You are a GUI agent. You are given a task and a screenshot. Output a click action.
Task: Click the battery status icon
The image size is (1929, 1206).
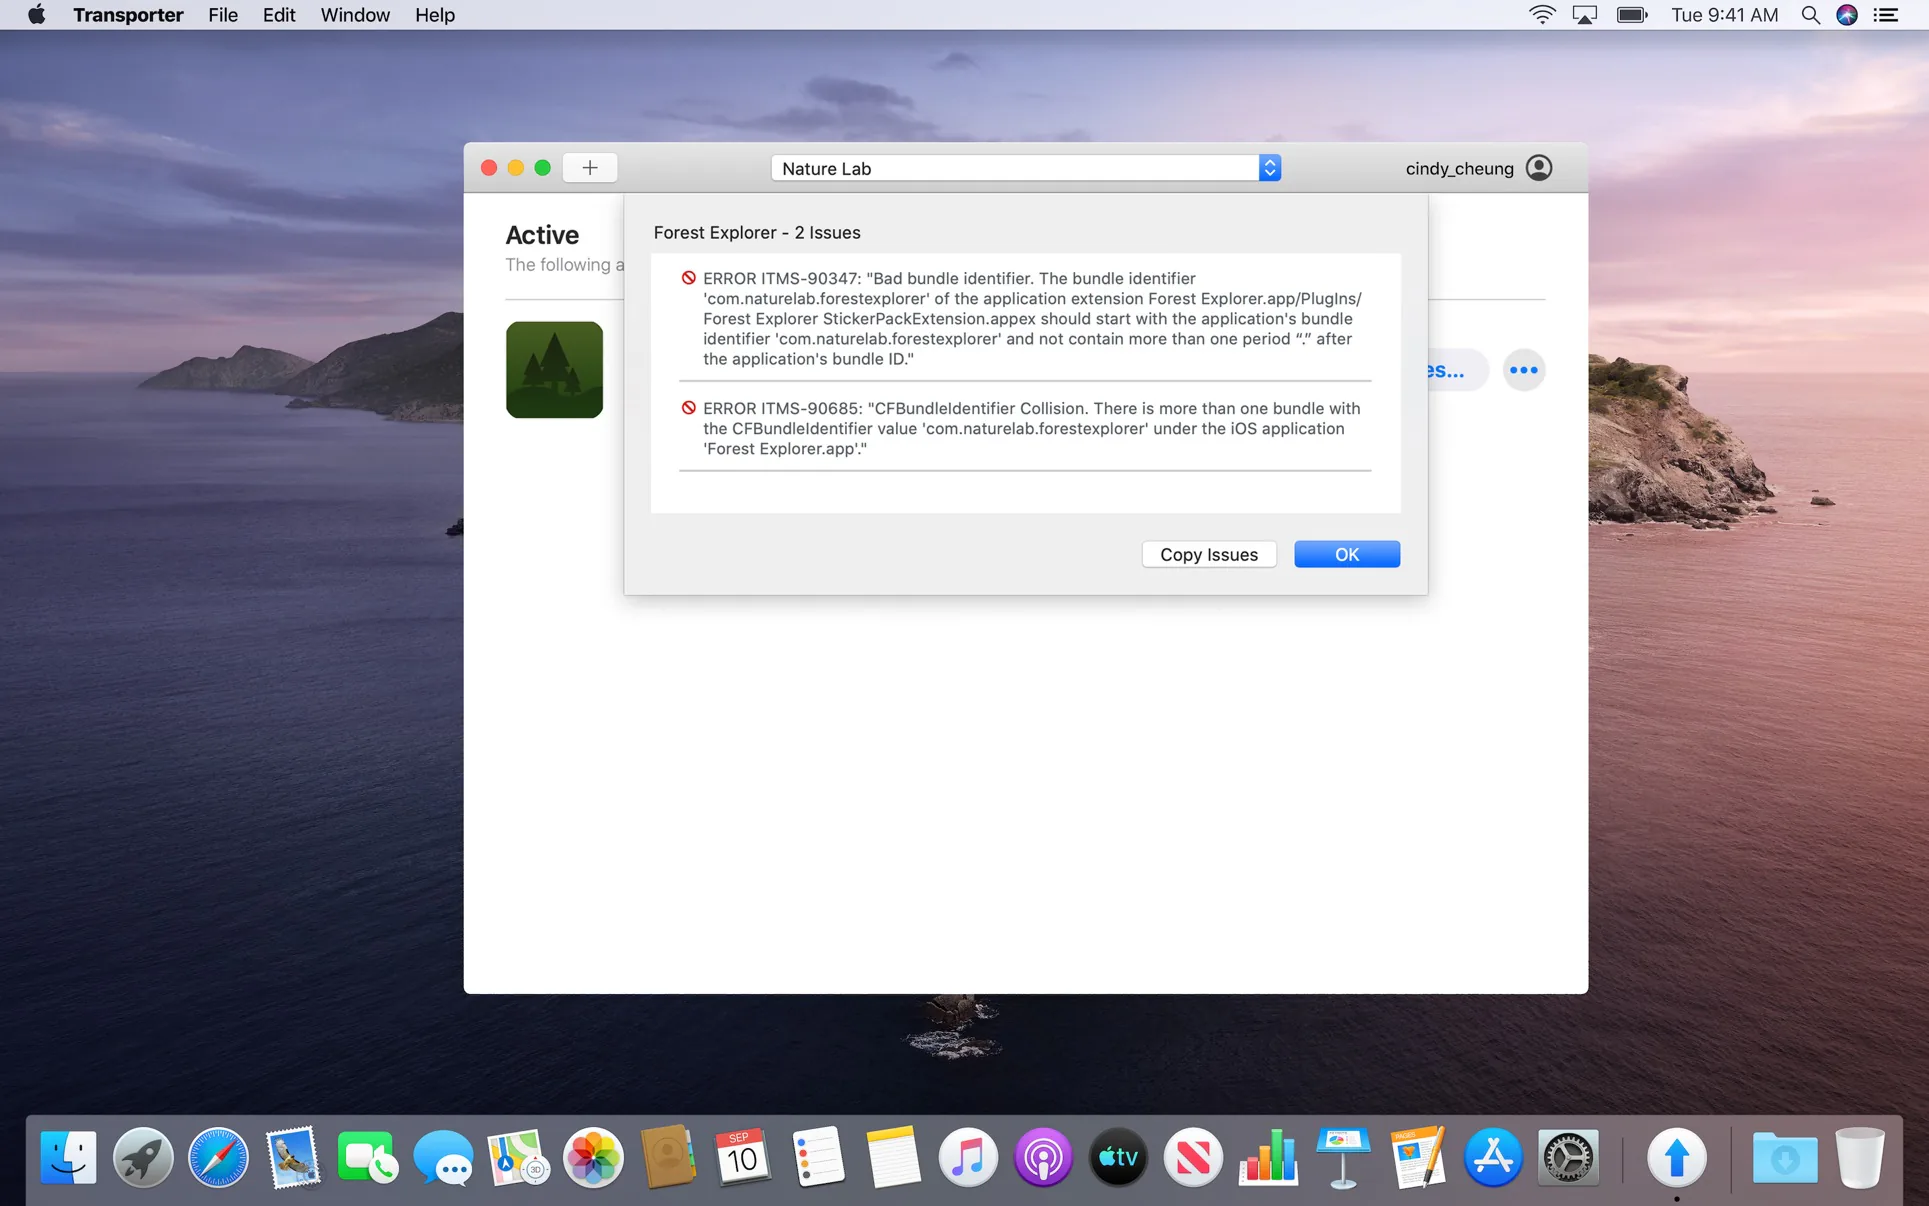click(x=1632, y=15)
